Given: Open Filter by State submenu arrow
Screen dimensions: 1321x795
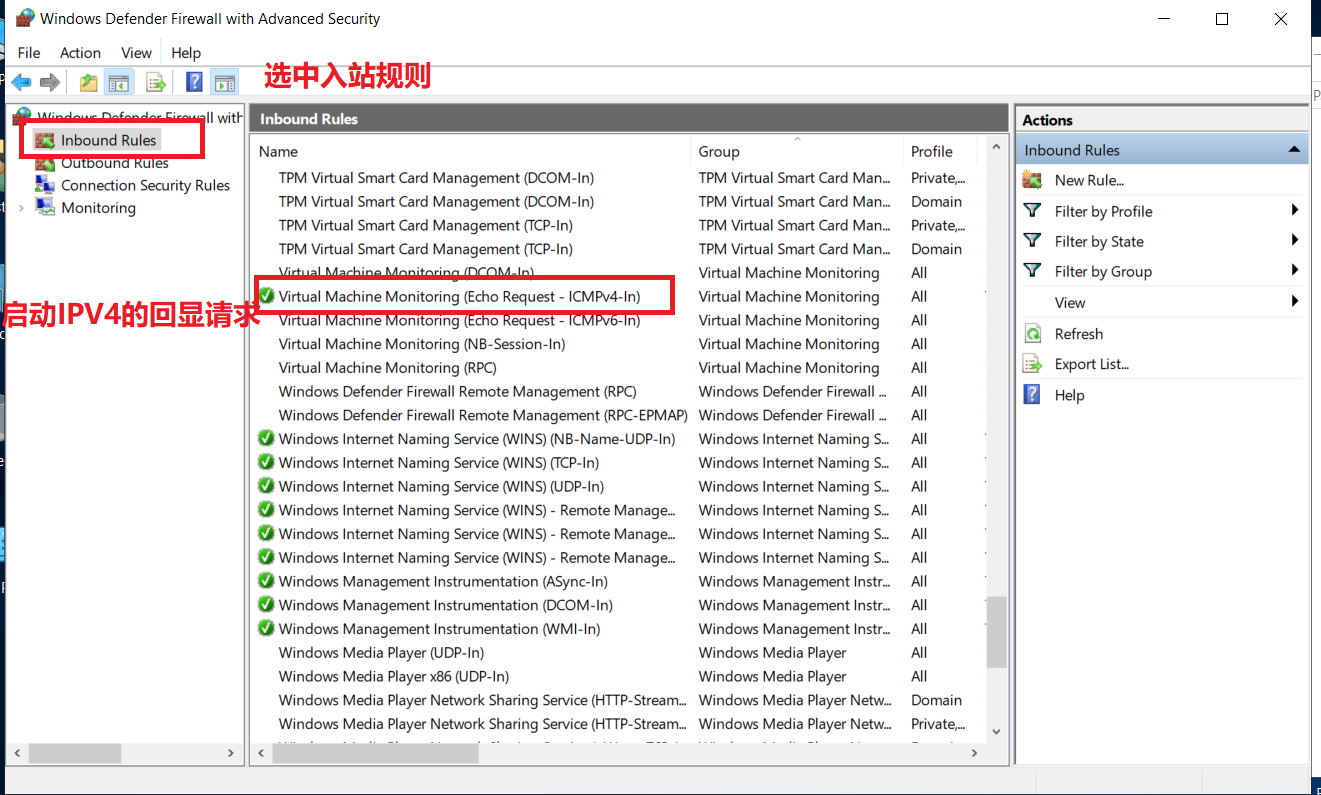Looking at the screenshot, I should coord(1295,240).
